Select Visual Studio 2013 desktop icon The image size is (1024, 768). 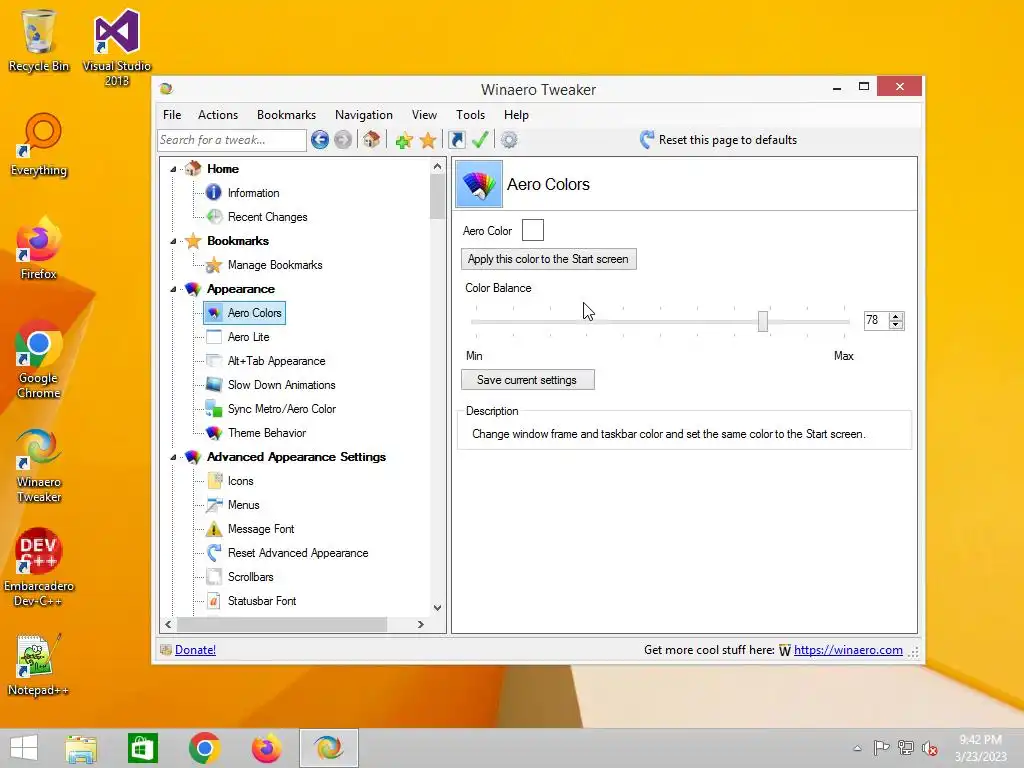pyautogui.click(x=117, y=48)
